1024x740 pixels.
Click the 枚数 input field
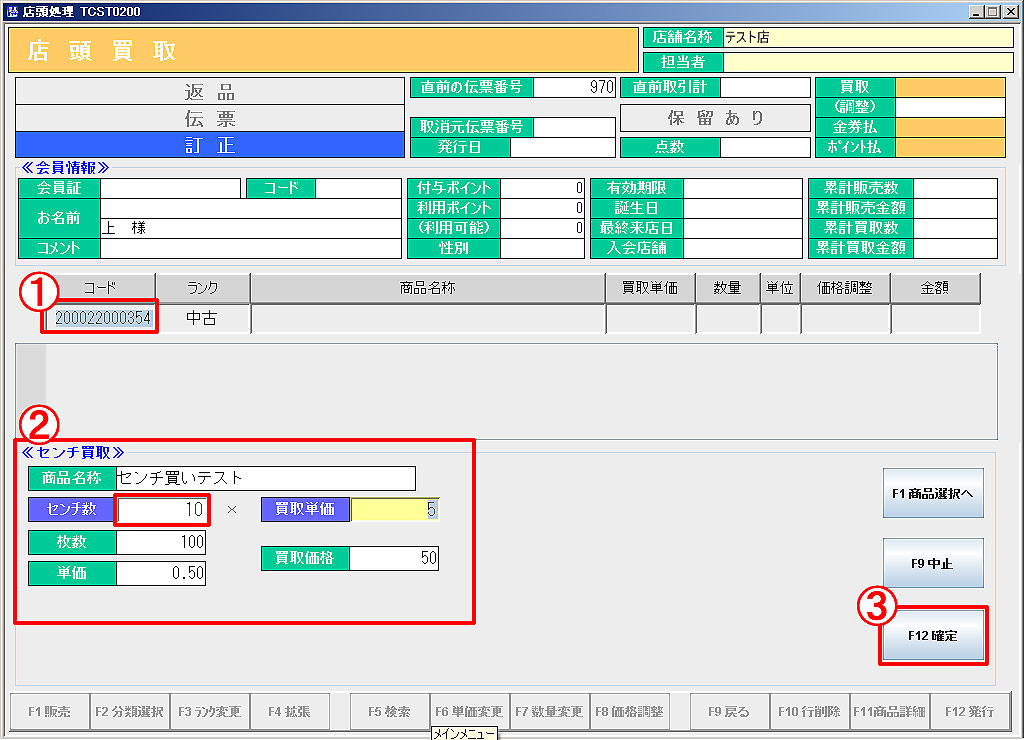[161, 543]
